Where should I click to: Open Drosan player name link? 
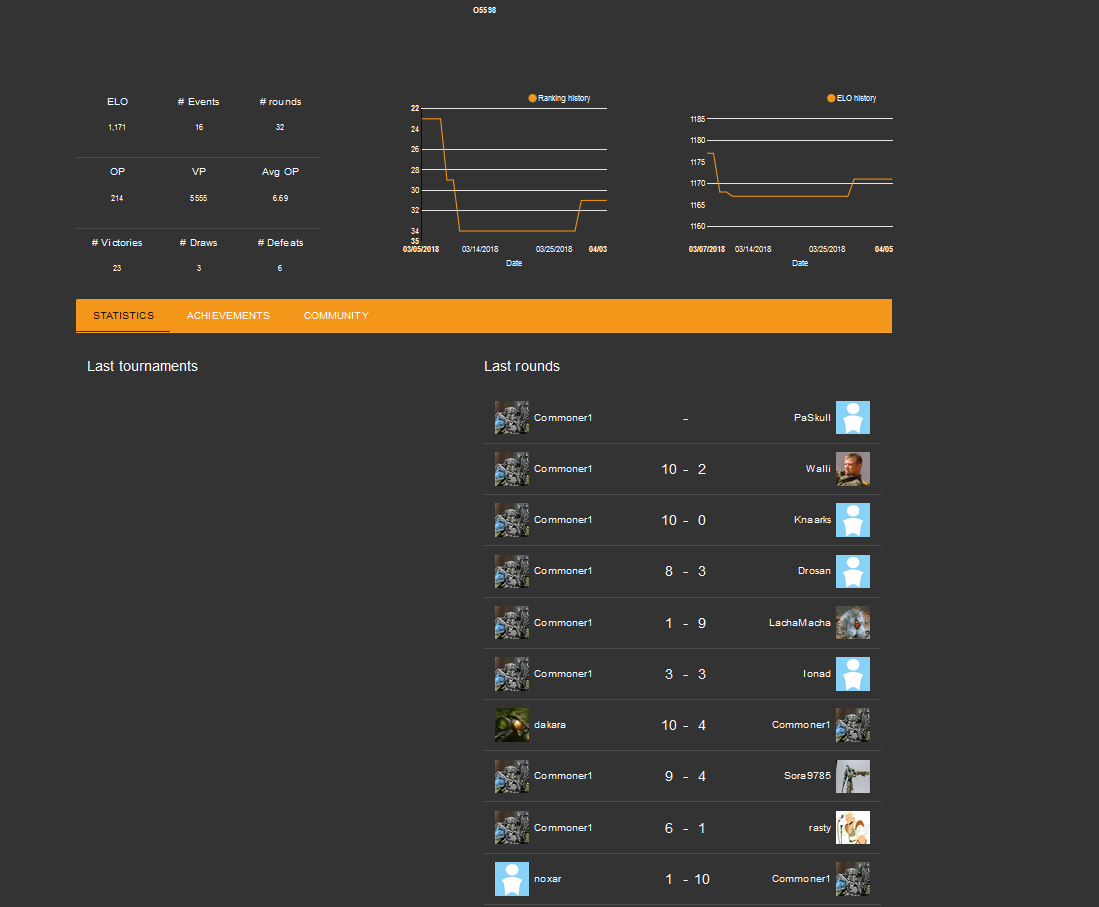814,571
